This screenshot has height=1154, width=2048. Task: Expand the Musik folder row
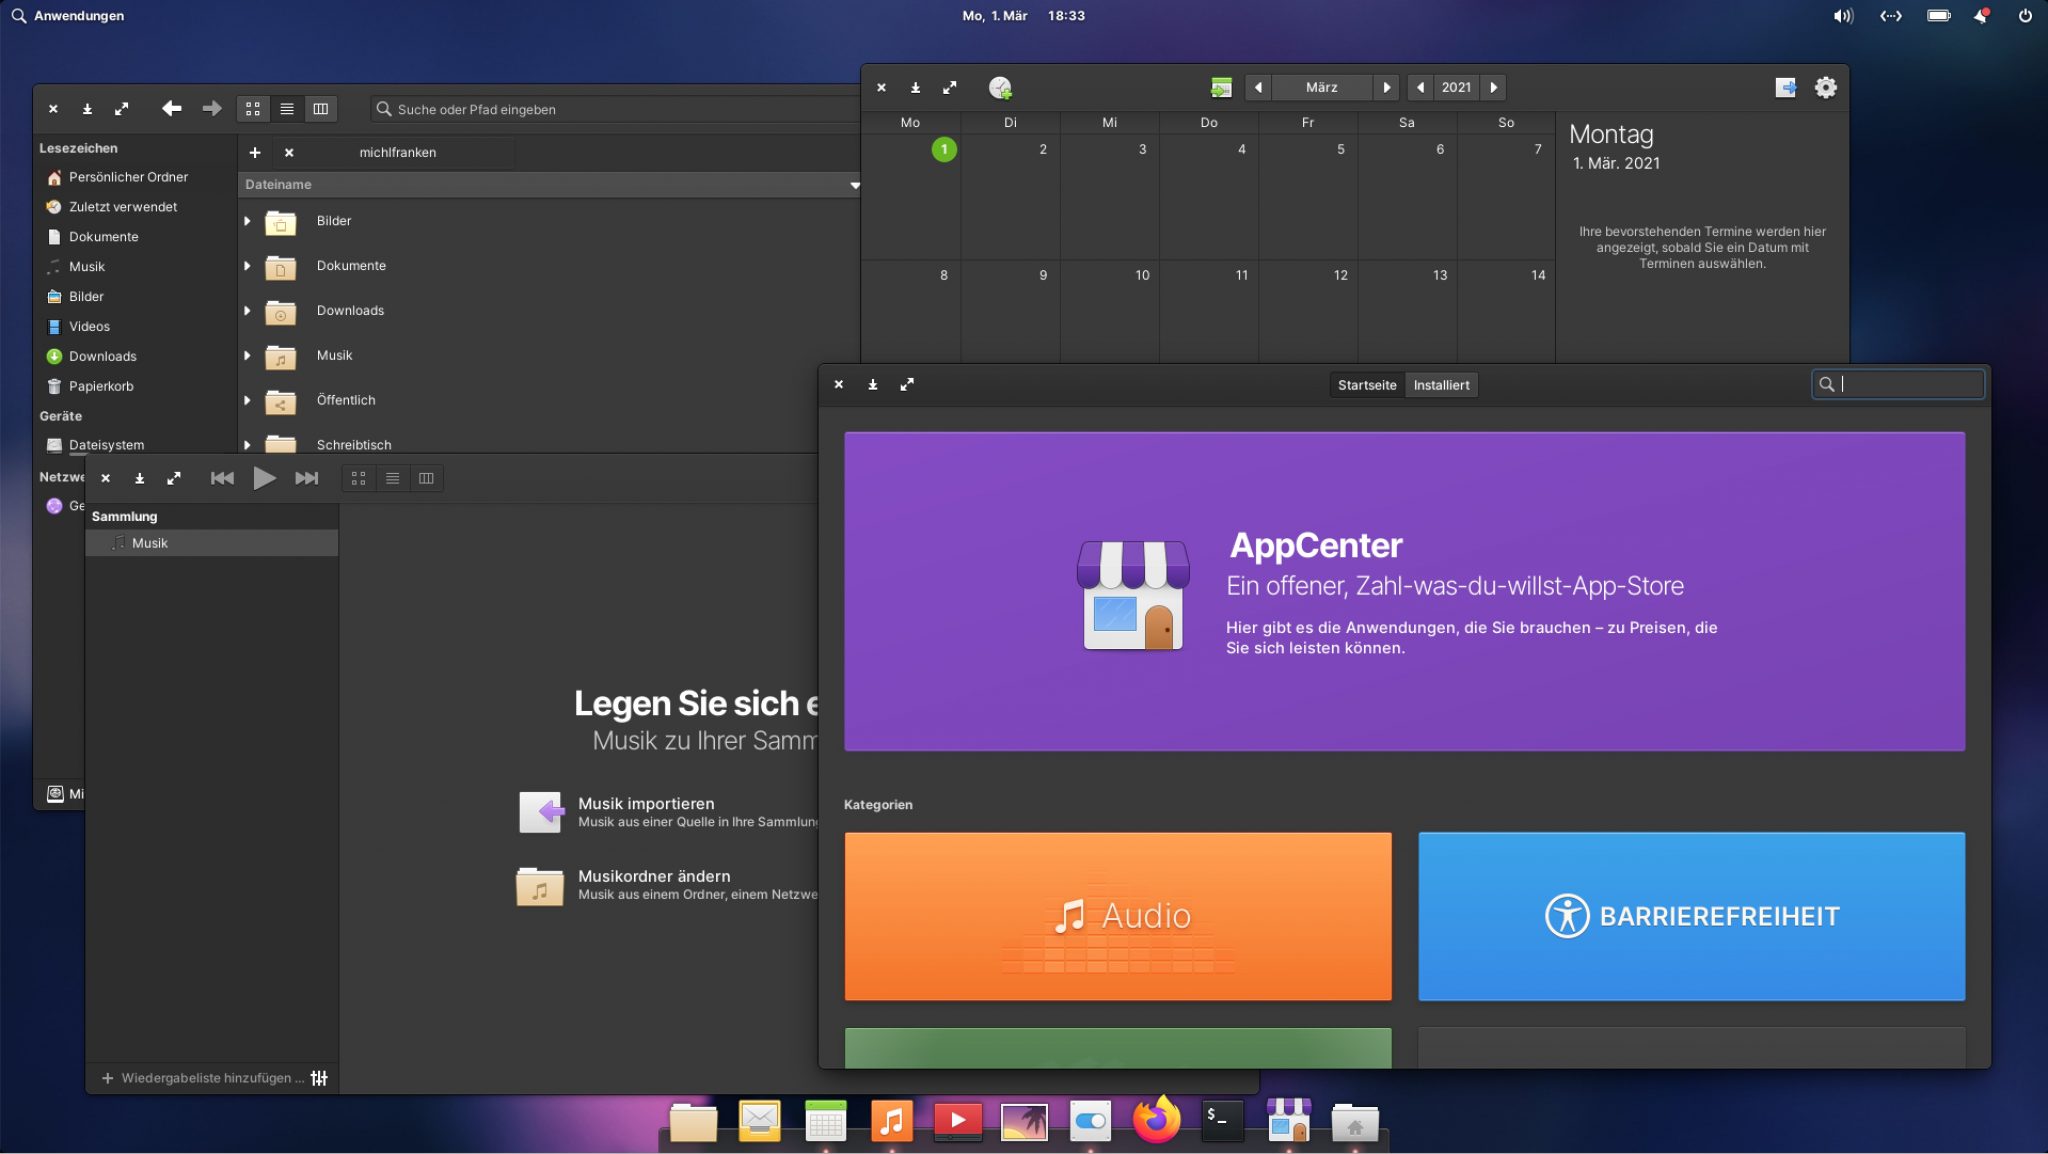(x=247, y=355)
